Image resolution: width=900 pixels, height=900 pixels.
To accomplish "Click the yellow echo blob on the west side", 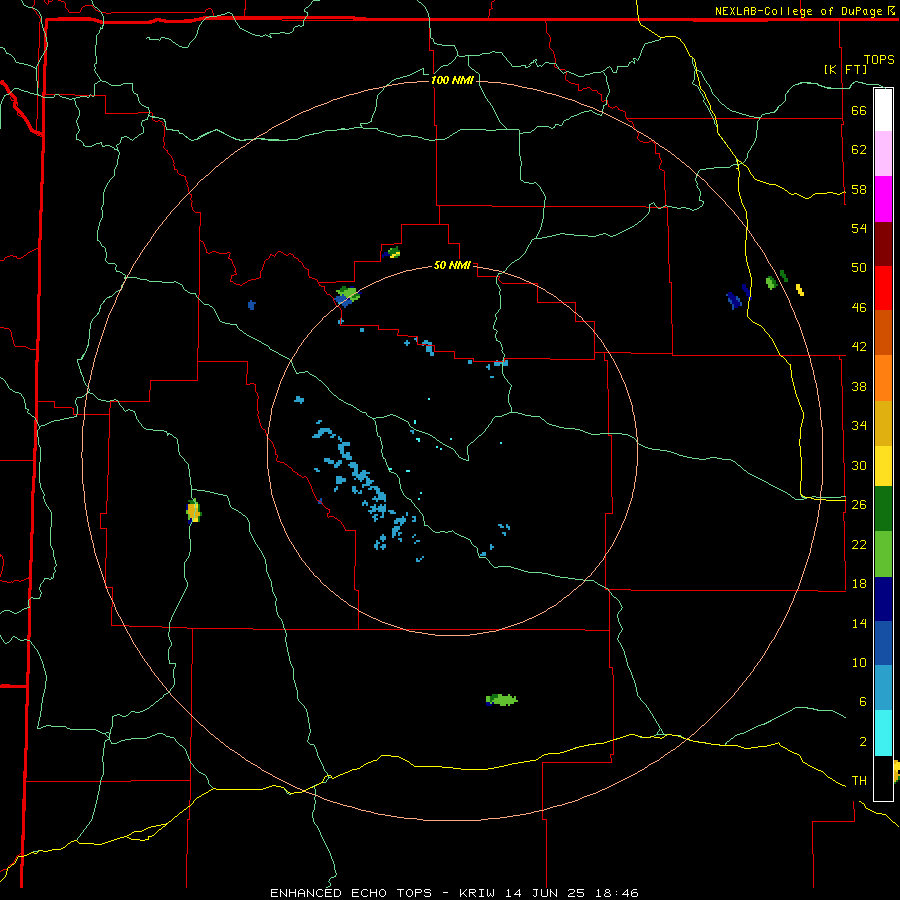I will (x=193, y=510).
